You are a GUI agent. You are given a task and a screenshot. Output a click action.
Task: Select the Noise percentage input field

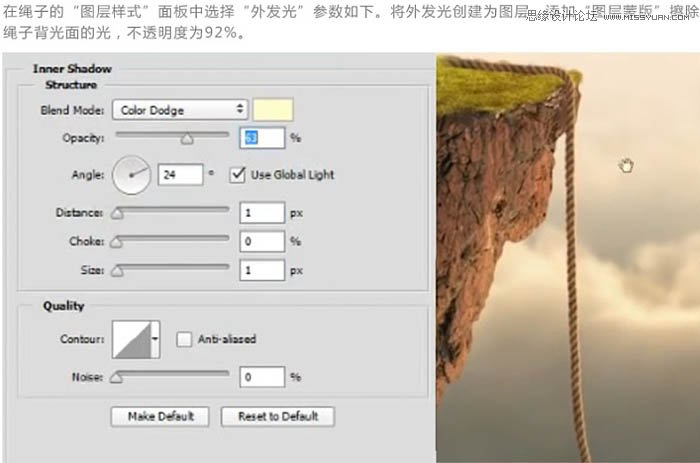261,378
